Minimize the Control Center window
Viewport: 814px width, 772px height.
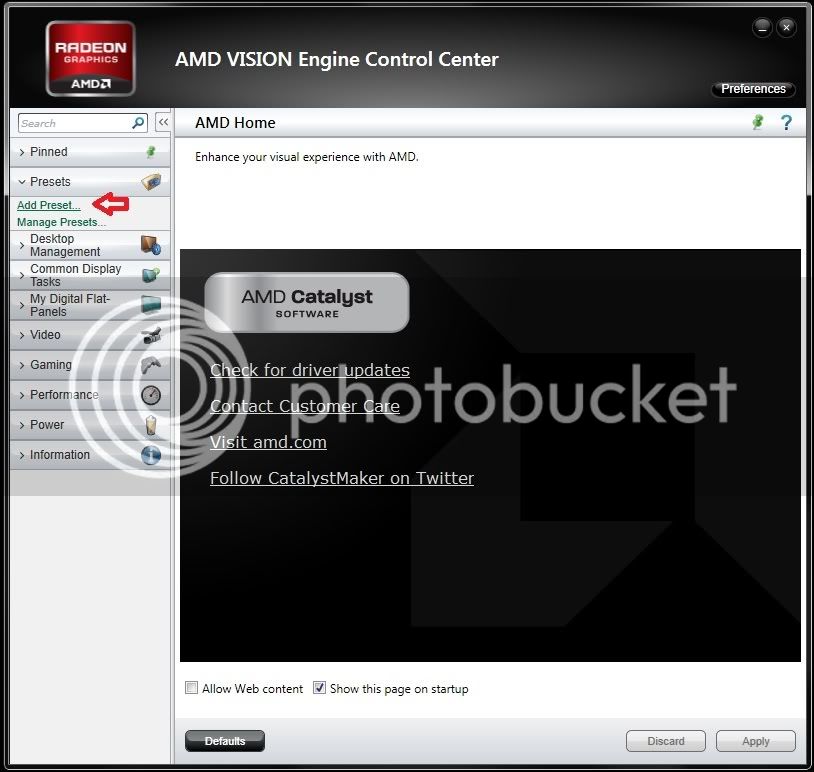pos(762,28)
